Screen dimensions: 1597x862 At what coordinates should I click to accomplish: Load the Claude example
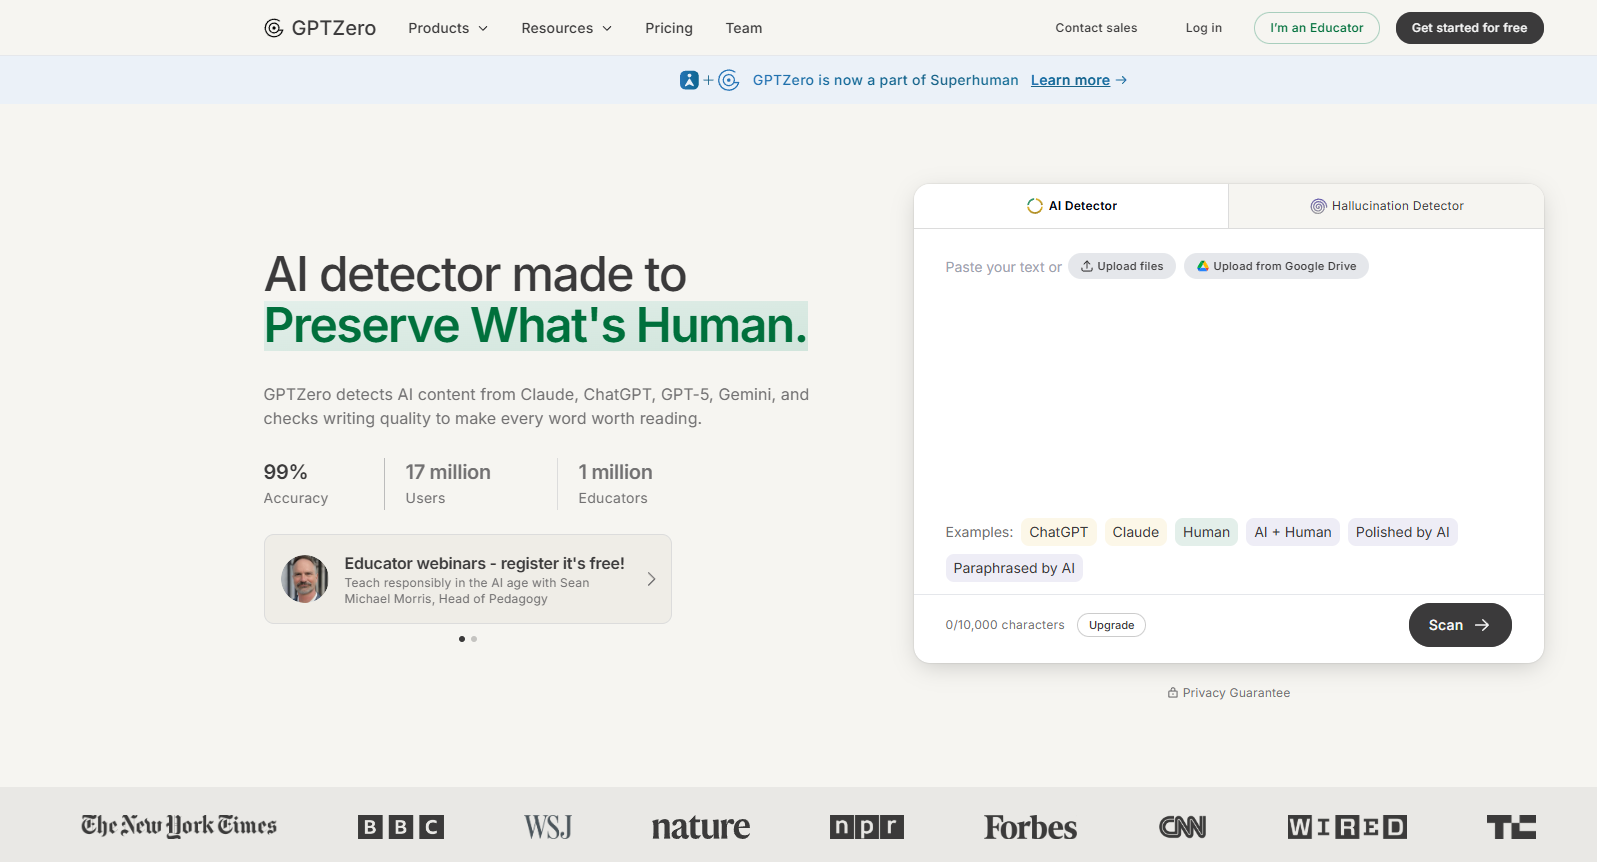(1136, 532)
